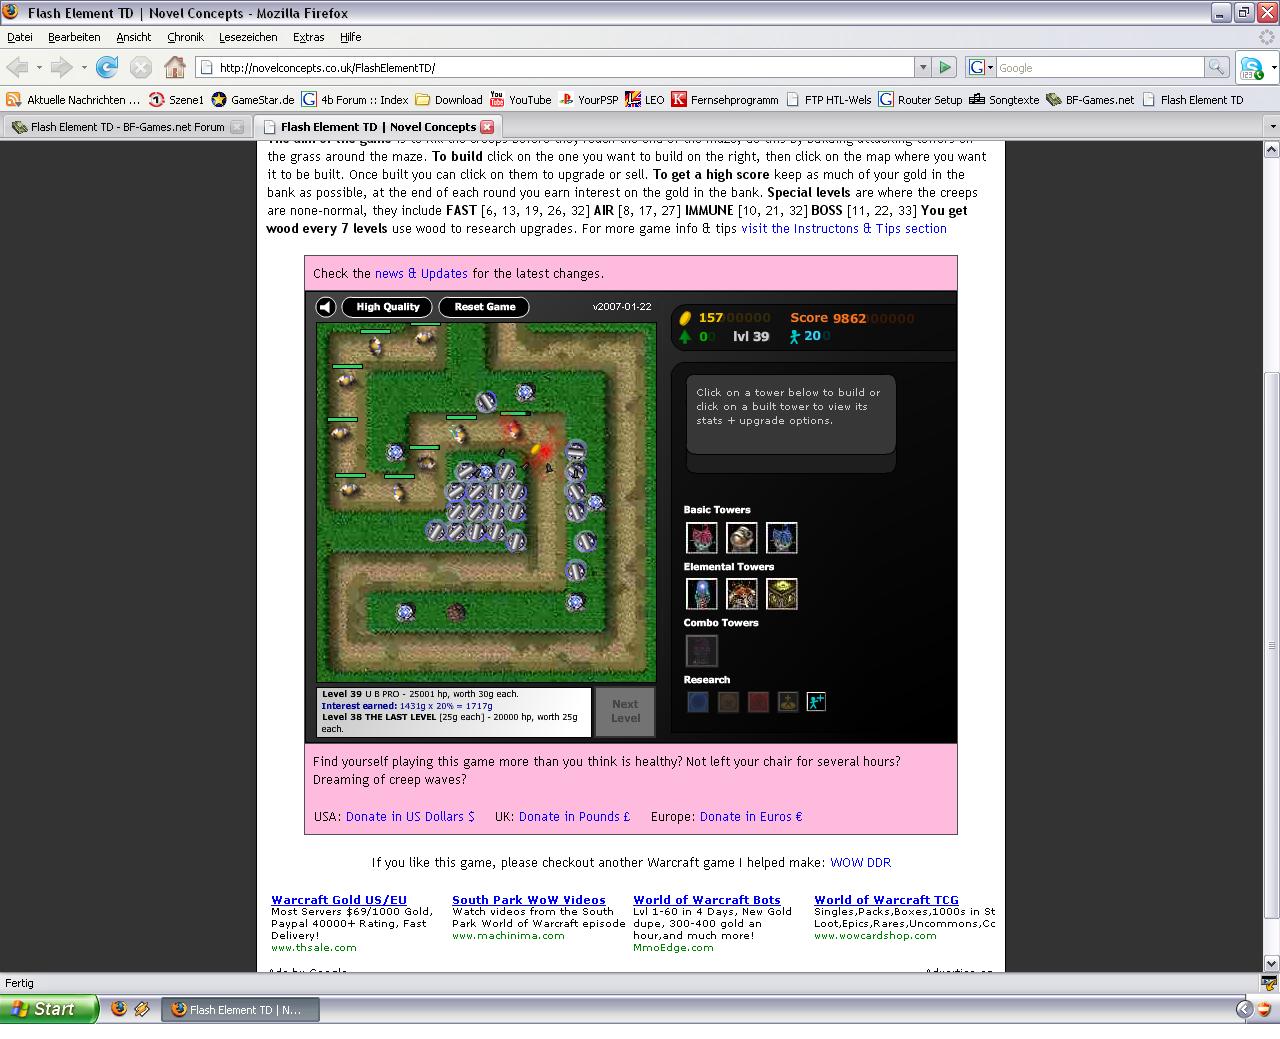1280x1039 pixels.
Task: Open the back history dropdown arrow
Action: [x=39, y=67]
